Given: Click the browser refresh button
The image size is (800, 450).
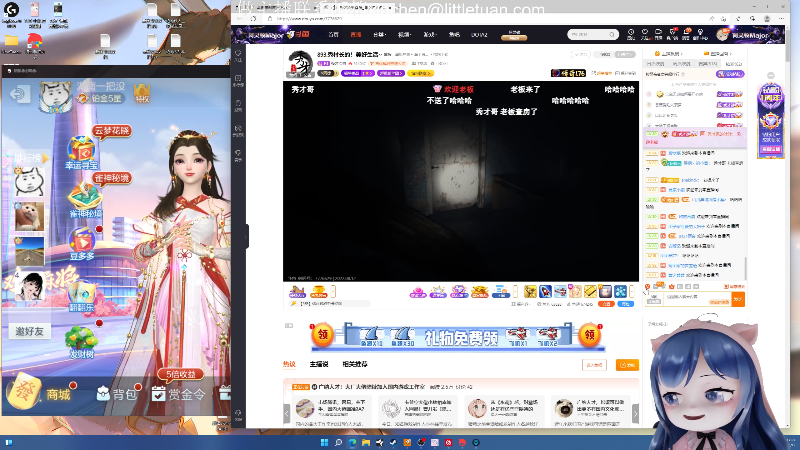Looking at the screenshot, I should (x=253, y=18).
